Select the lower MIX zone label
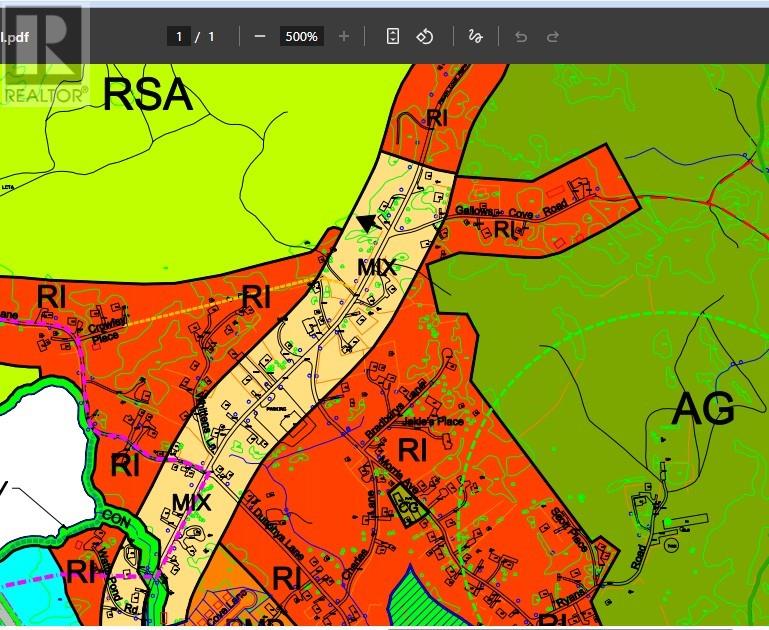The image size is (769, 630). [x=191, y=502]
